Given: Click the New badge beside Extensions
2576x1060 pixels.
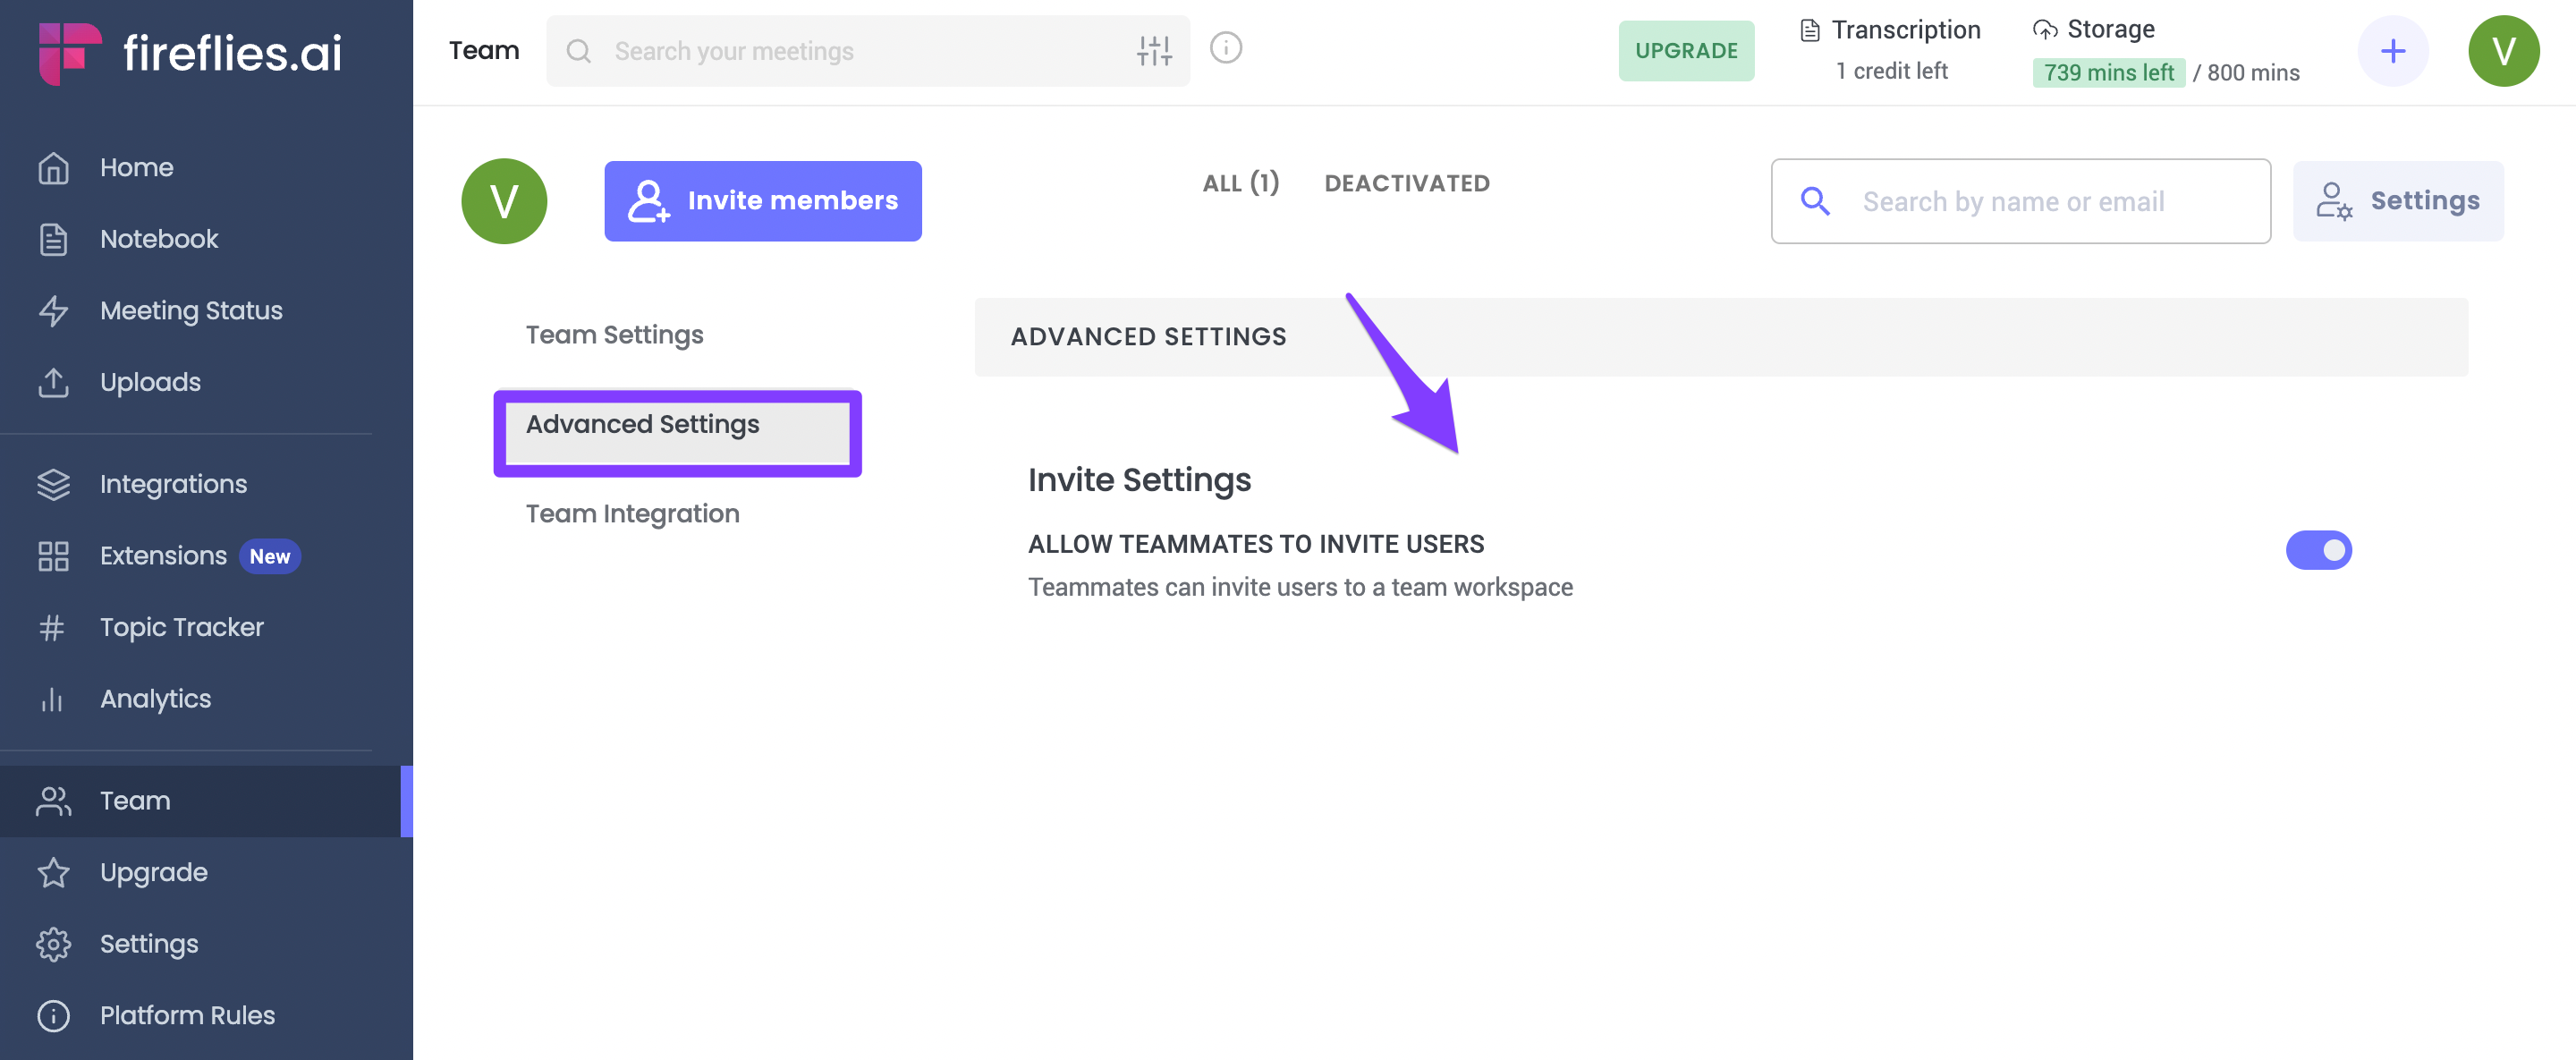Looking at the screenshot, I should 270,556.
